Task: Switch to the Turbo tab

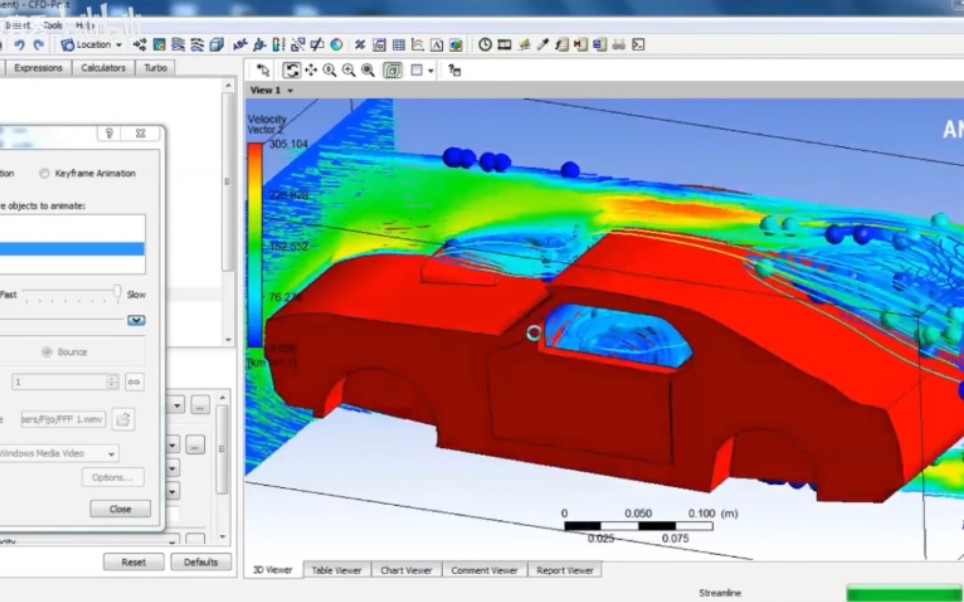Action: click(x=155, y=68)
